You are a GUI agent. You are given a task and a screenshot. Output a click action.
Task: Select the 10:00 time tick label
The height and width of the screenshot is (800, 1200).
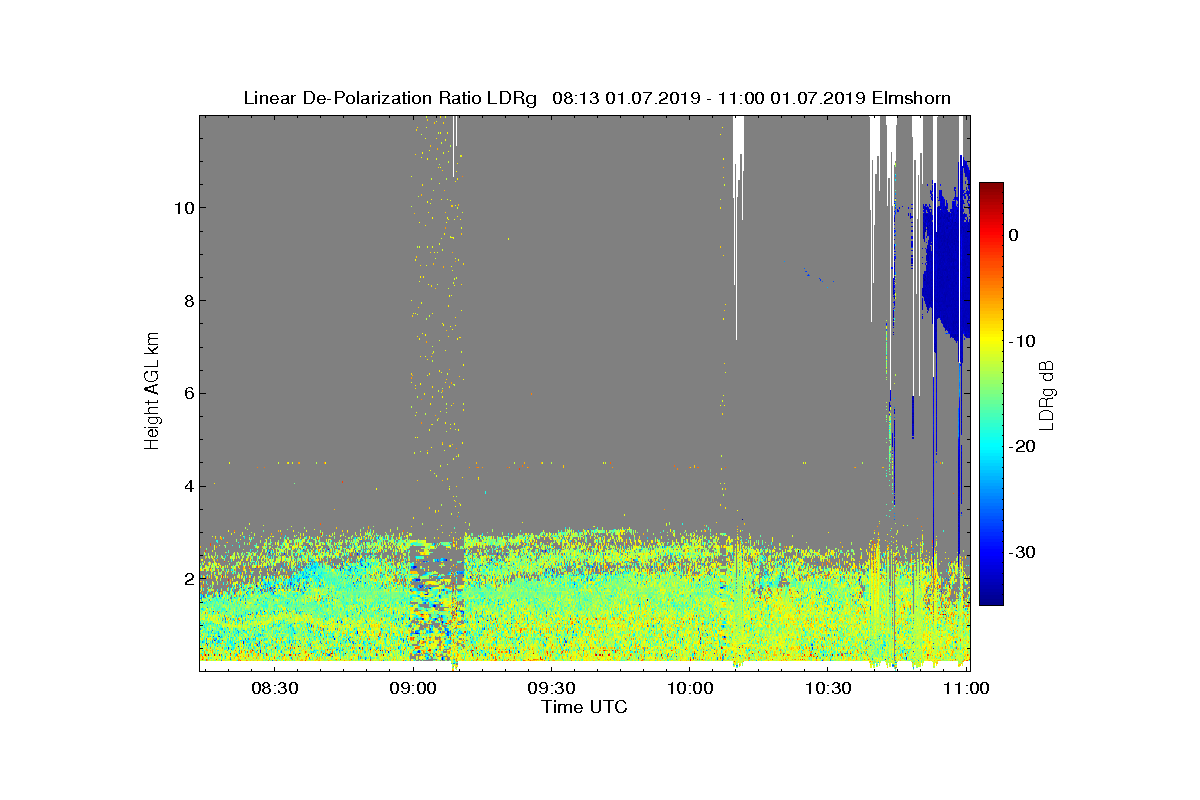[690, 688]
